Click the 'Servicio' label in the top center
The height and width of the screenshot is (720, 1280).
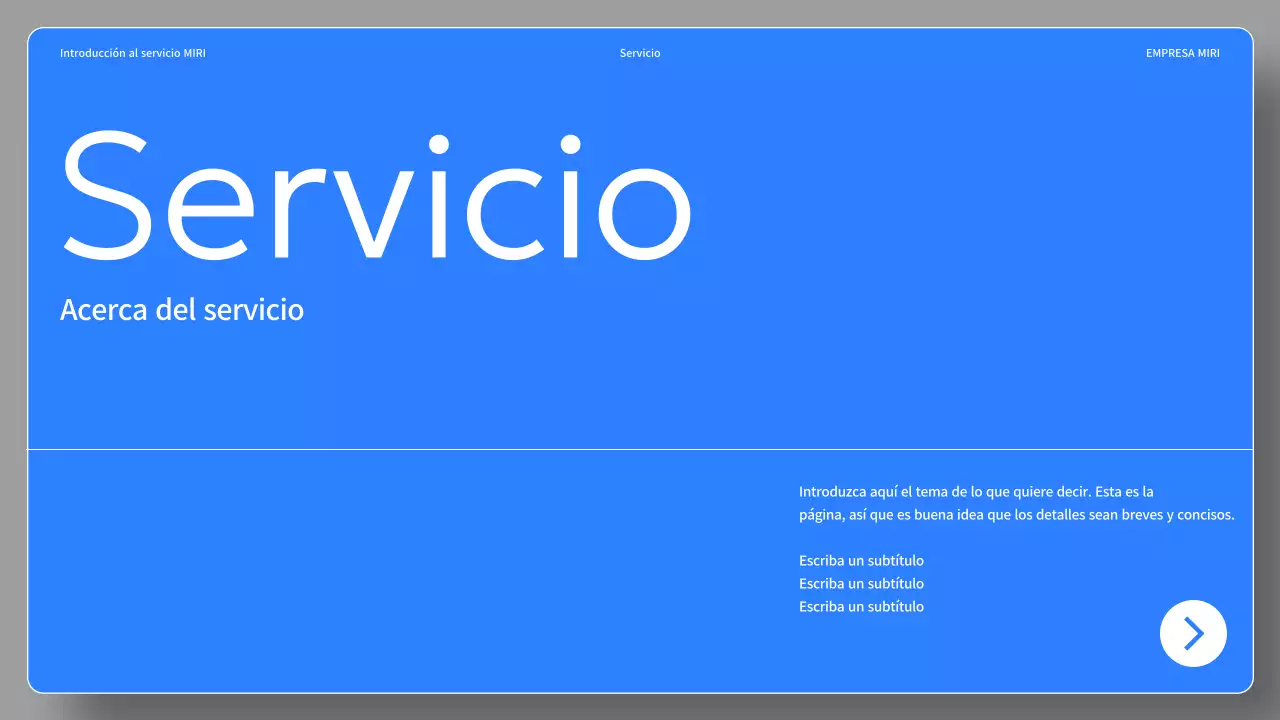click(x=640, y=53)
